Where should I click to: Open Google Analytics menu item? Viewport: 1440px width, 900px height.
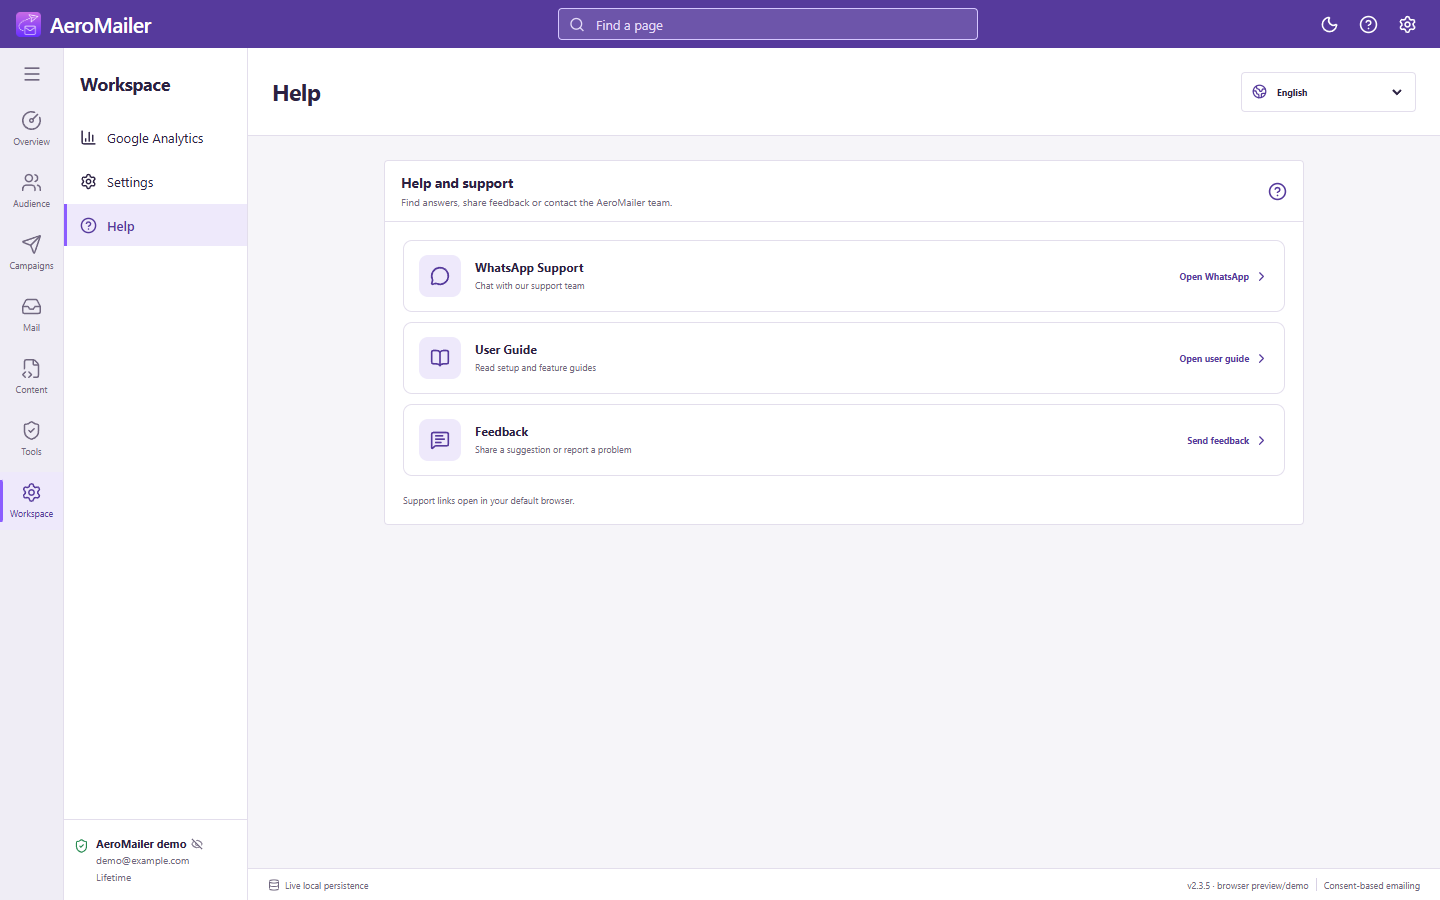tap(156, 138)
